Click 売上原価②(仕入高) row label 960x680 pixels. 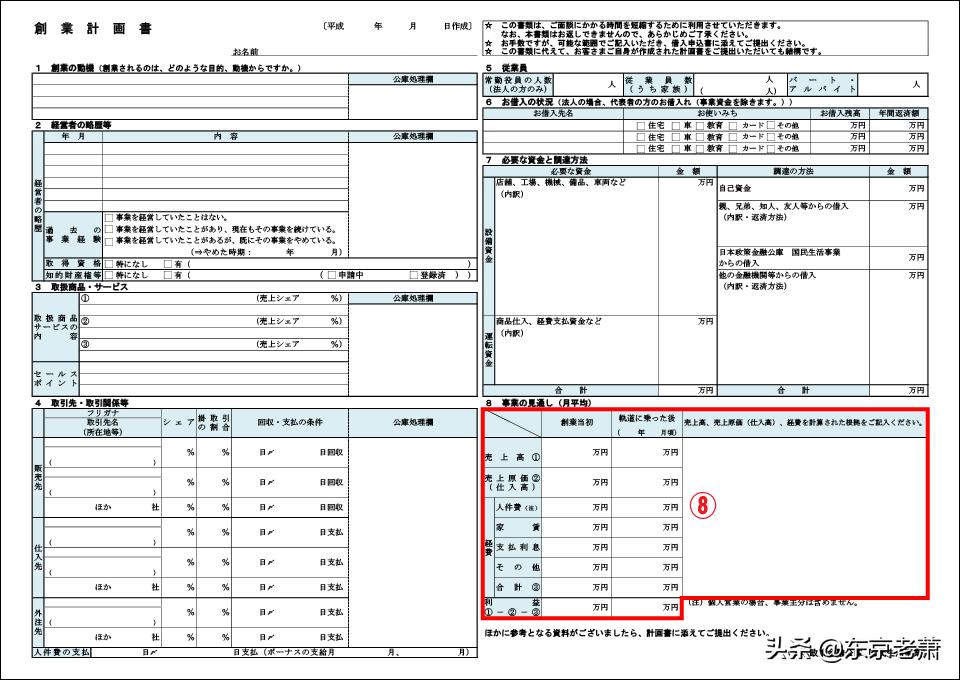512,482
